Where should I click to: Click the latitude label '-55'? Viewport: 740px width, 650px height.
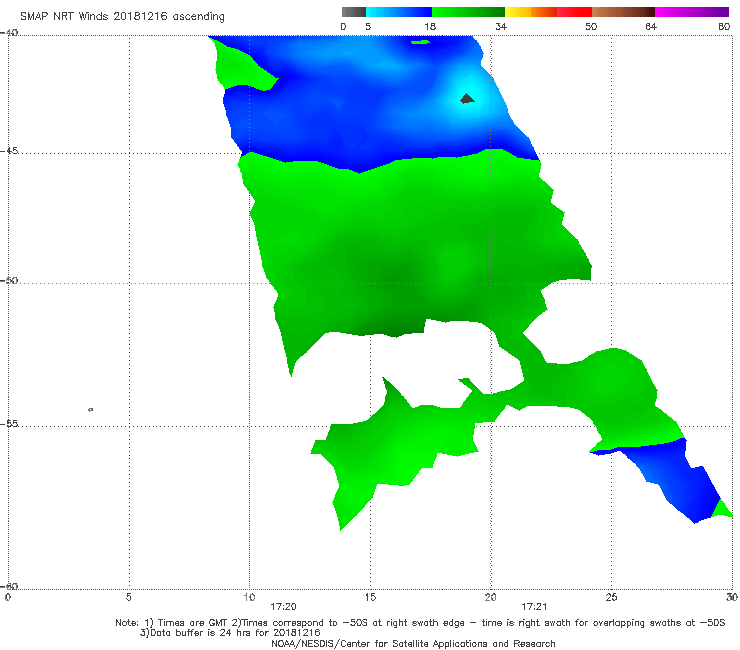[x=9, y=423]
